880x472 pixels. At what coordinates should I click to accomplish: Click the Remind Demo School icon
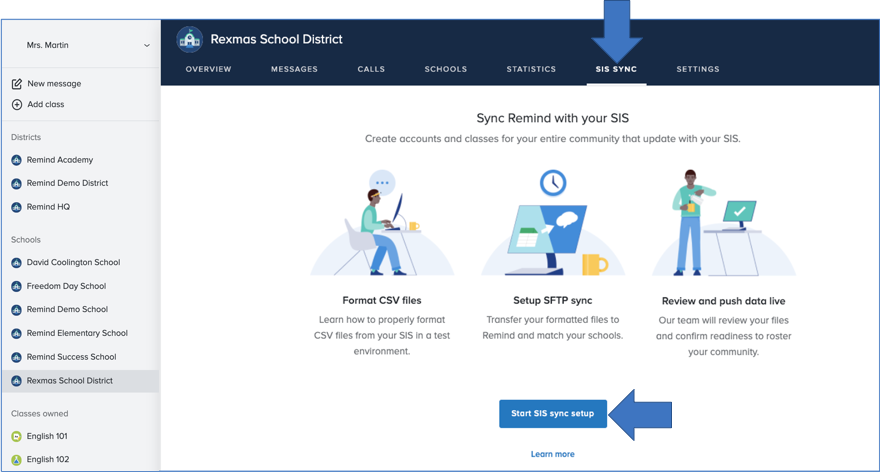click(16, 310)
